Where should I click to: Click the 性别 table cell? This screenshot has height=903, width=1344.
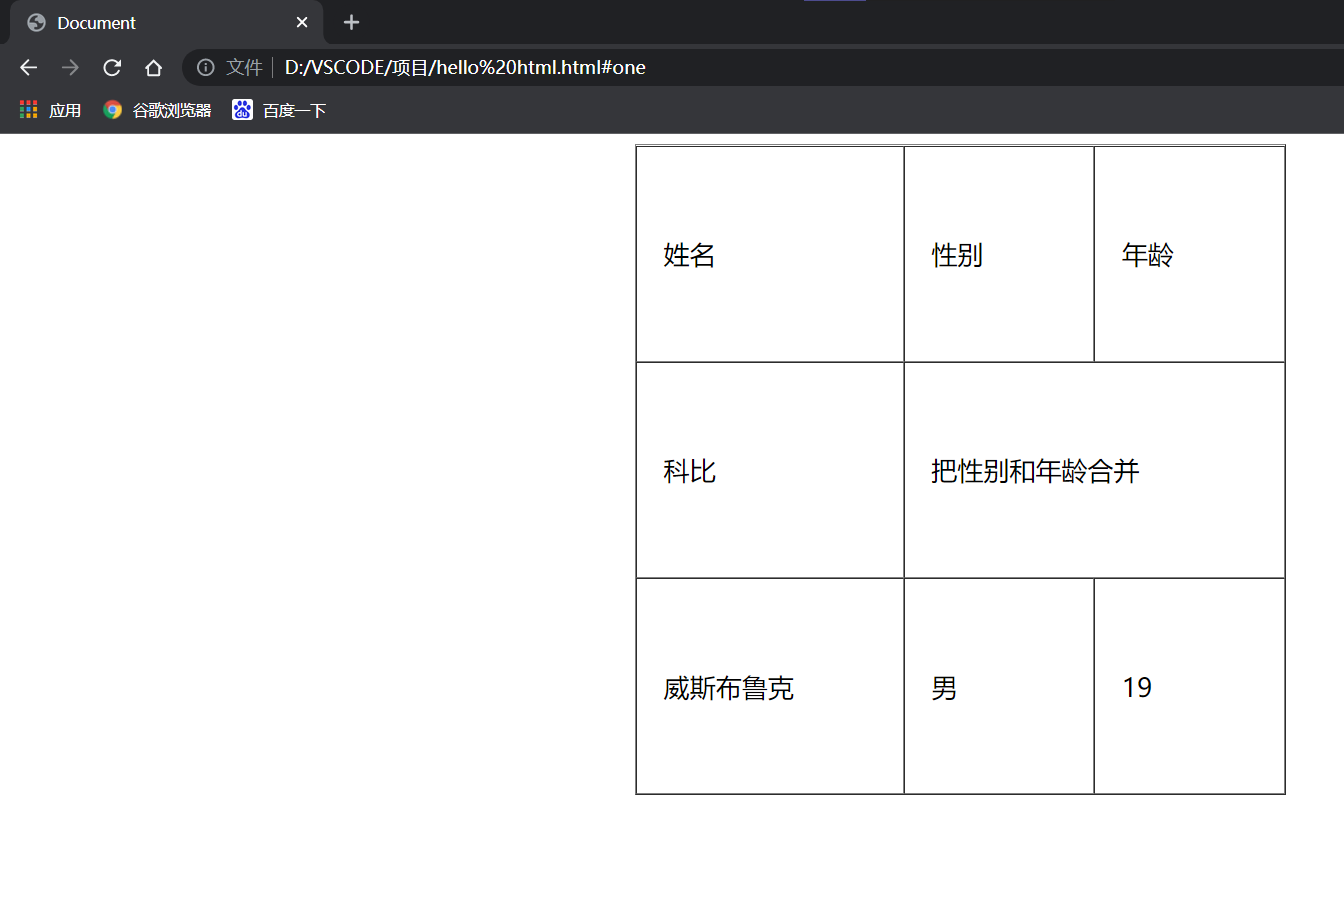click(x=998, y=253)
